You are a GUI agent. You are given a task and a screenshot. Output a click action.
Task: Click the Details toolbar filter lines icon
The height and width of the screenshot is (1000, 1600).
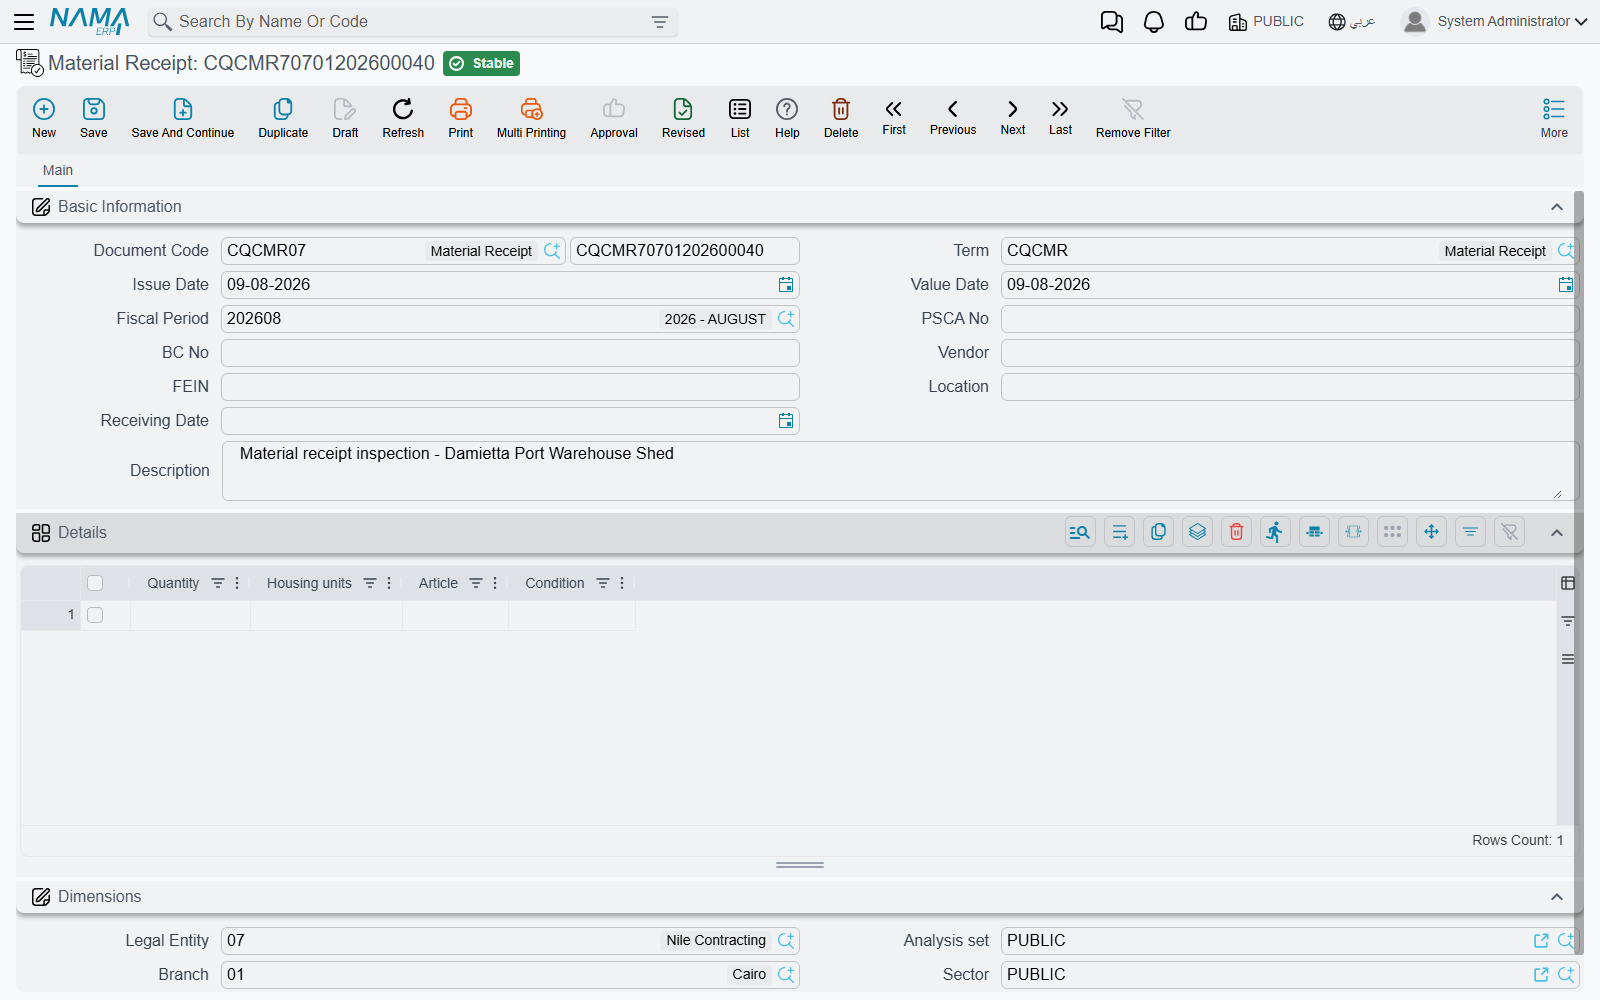1470,532
